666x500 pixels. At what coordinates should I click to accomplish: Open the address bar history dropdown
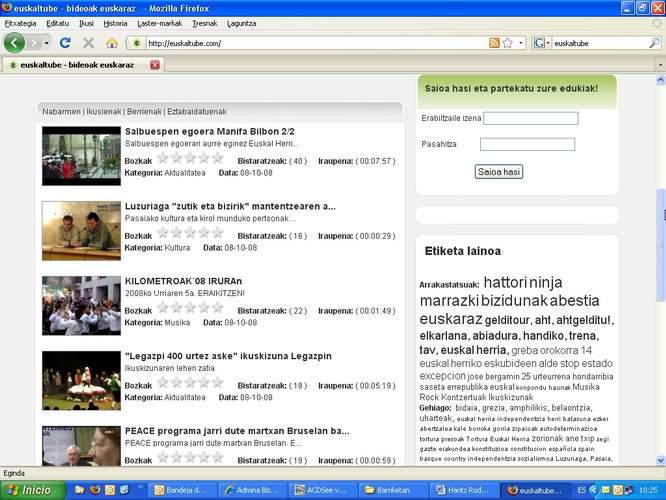pos(521,43)
